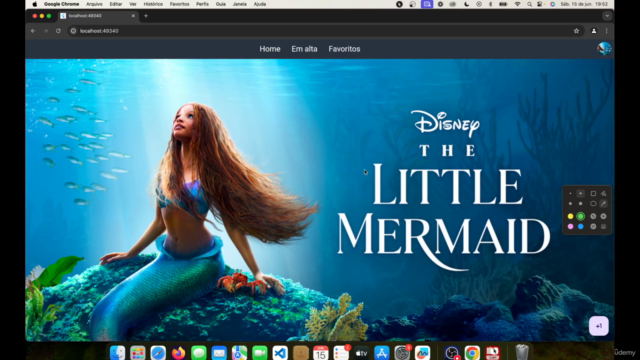Open Reminders from the dock
Screen dimensions: 640x360
[341, 353]
